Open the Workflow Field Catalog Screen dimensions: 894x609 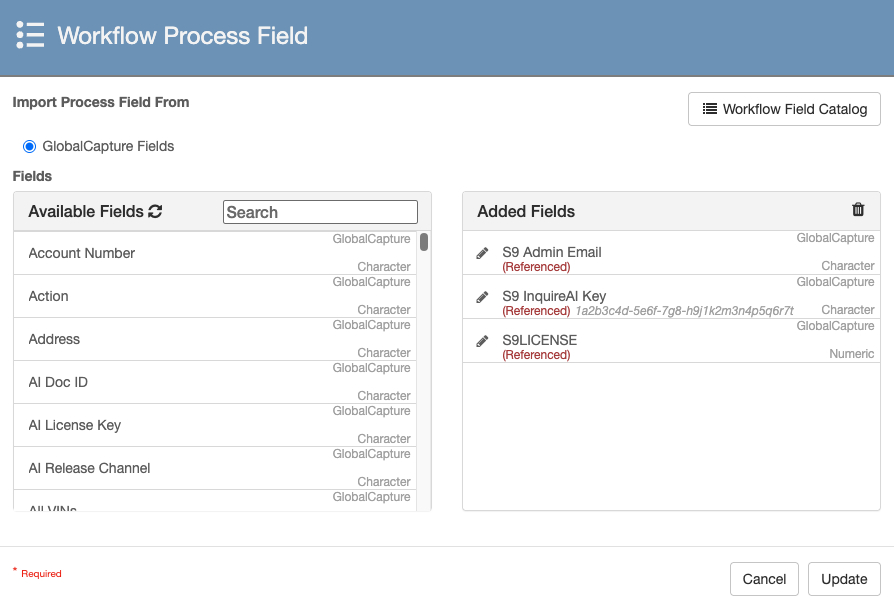pos(784,109)
